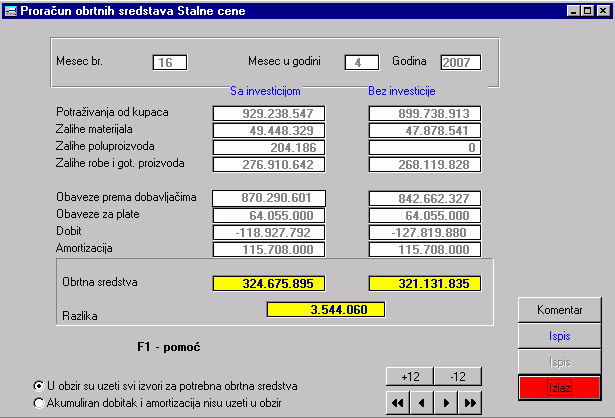The width and height of the screenshot is (615, 418).
Task: Close the Proračun obrtnih sredstava window
Action: pos(603,11)
